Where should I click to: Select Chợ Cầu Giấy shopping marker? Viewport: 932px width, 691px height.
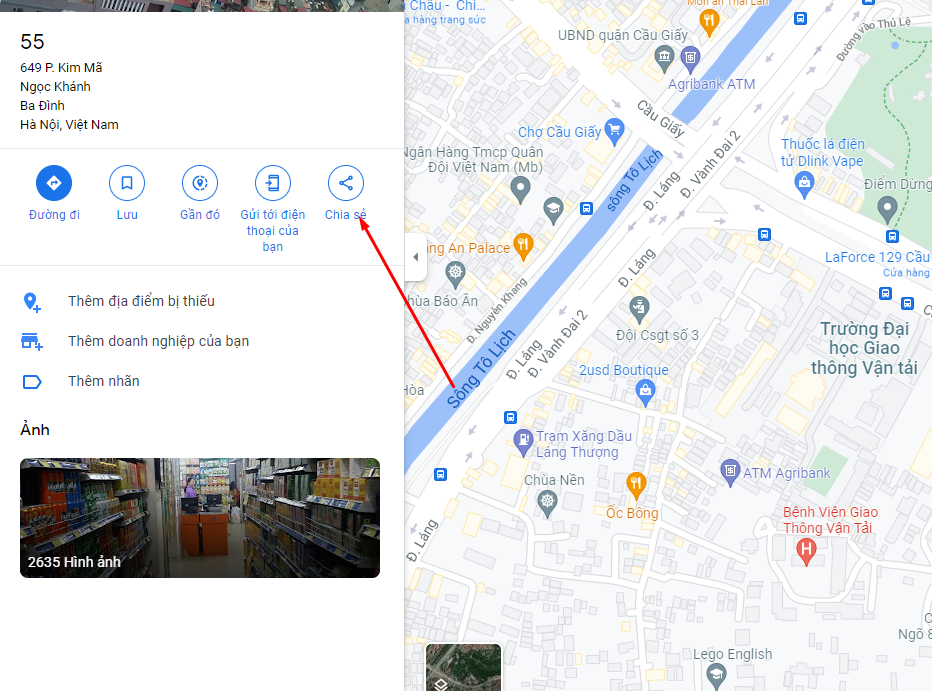614,131
